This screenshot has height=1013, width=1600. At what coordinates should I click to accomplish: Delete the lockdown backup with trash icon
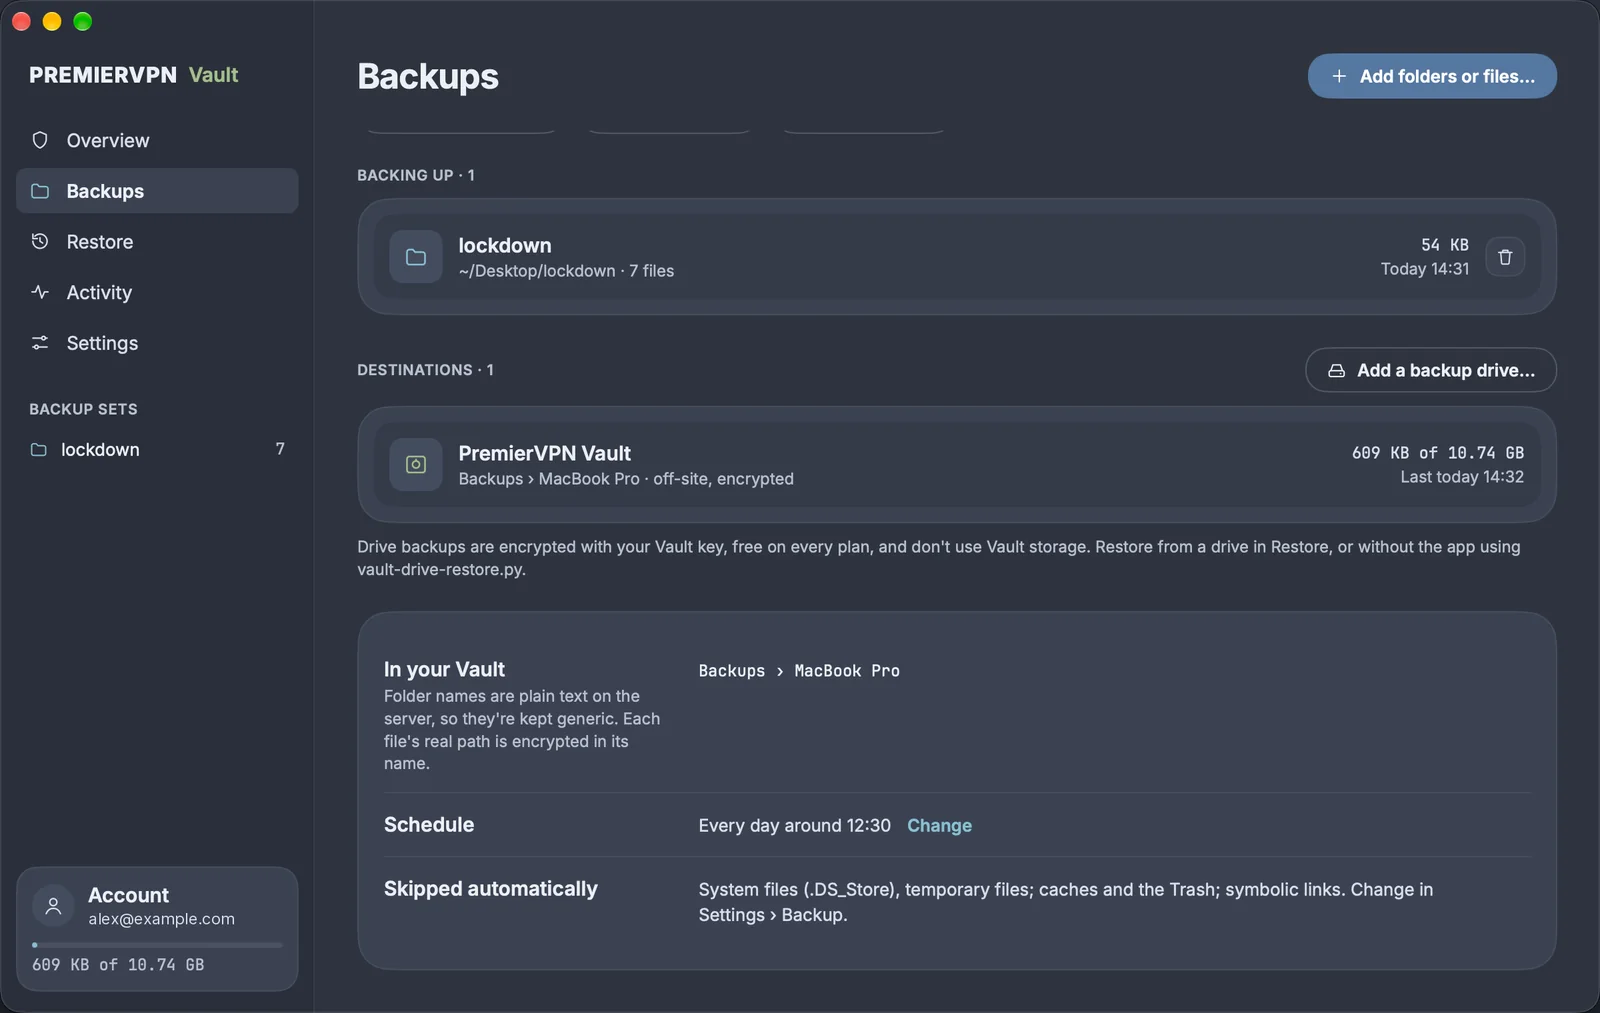click(1505, 257)
